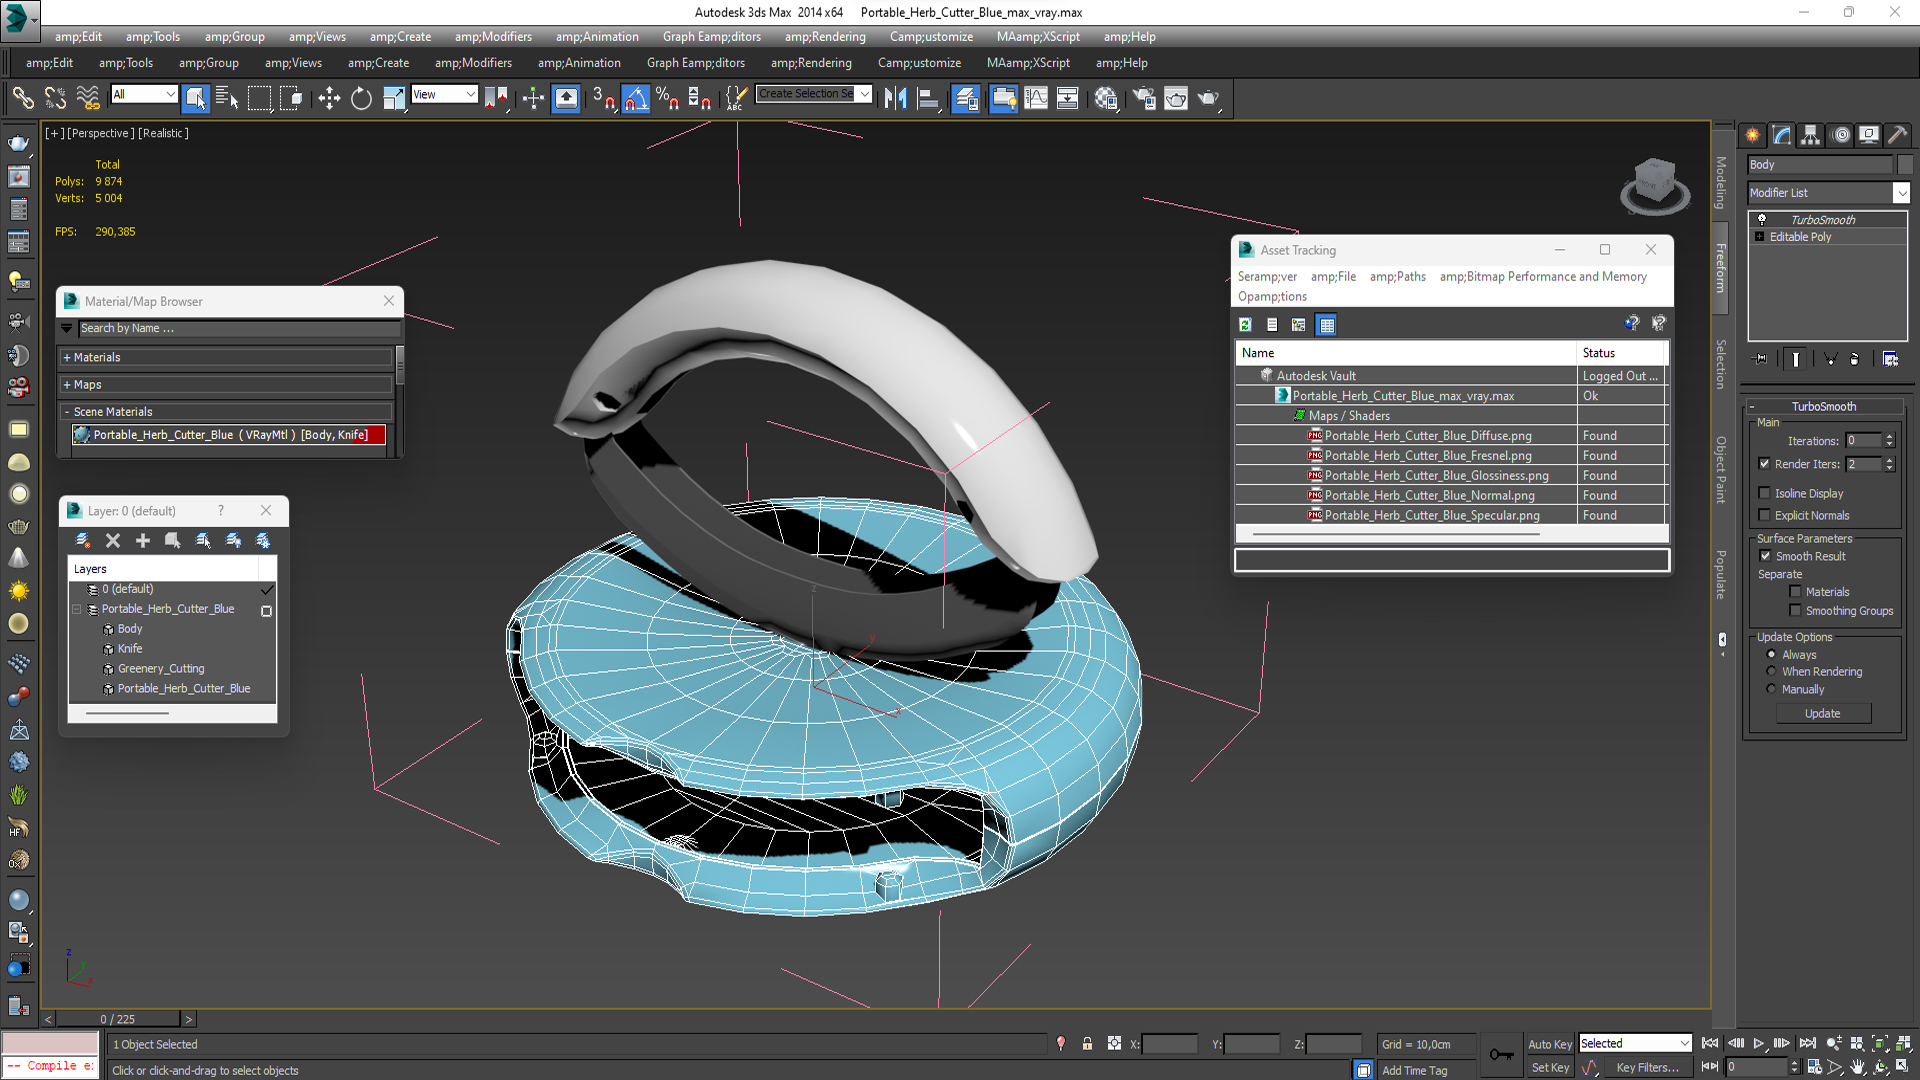The width and height of the screenshot is (1920, 1080).
Task: Toggle Smooth Result checkbox
Action: click(1765, 556)
